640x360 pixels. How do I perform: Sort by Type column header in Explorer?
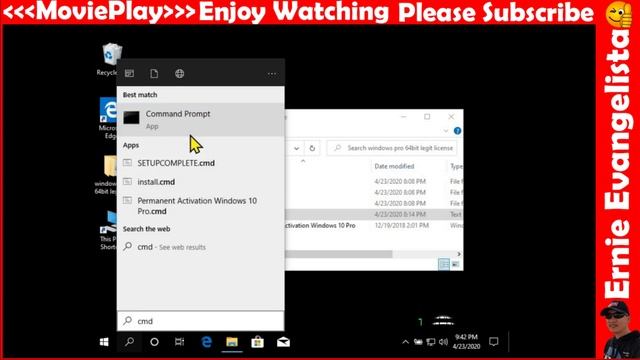click(456, 166)
